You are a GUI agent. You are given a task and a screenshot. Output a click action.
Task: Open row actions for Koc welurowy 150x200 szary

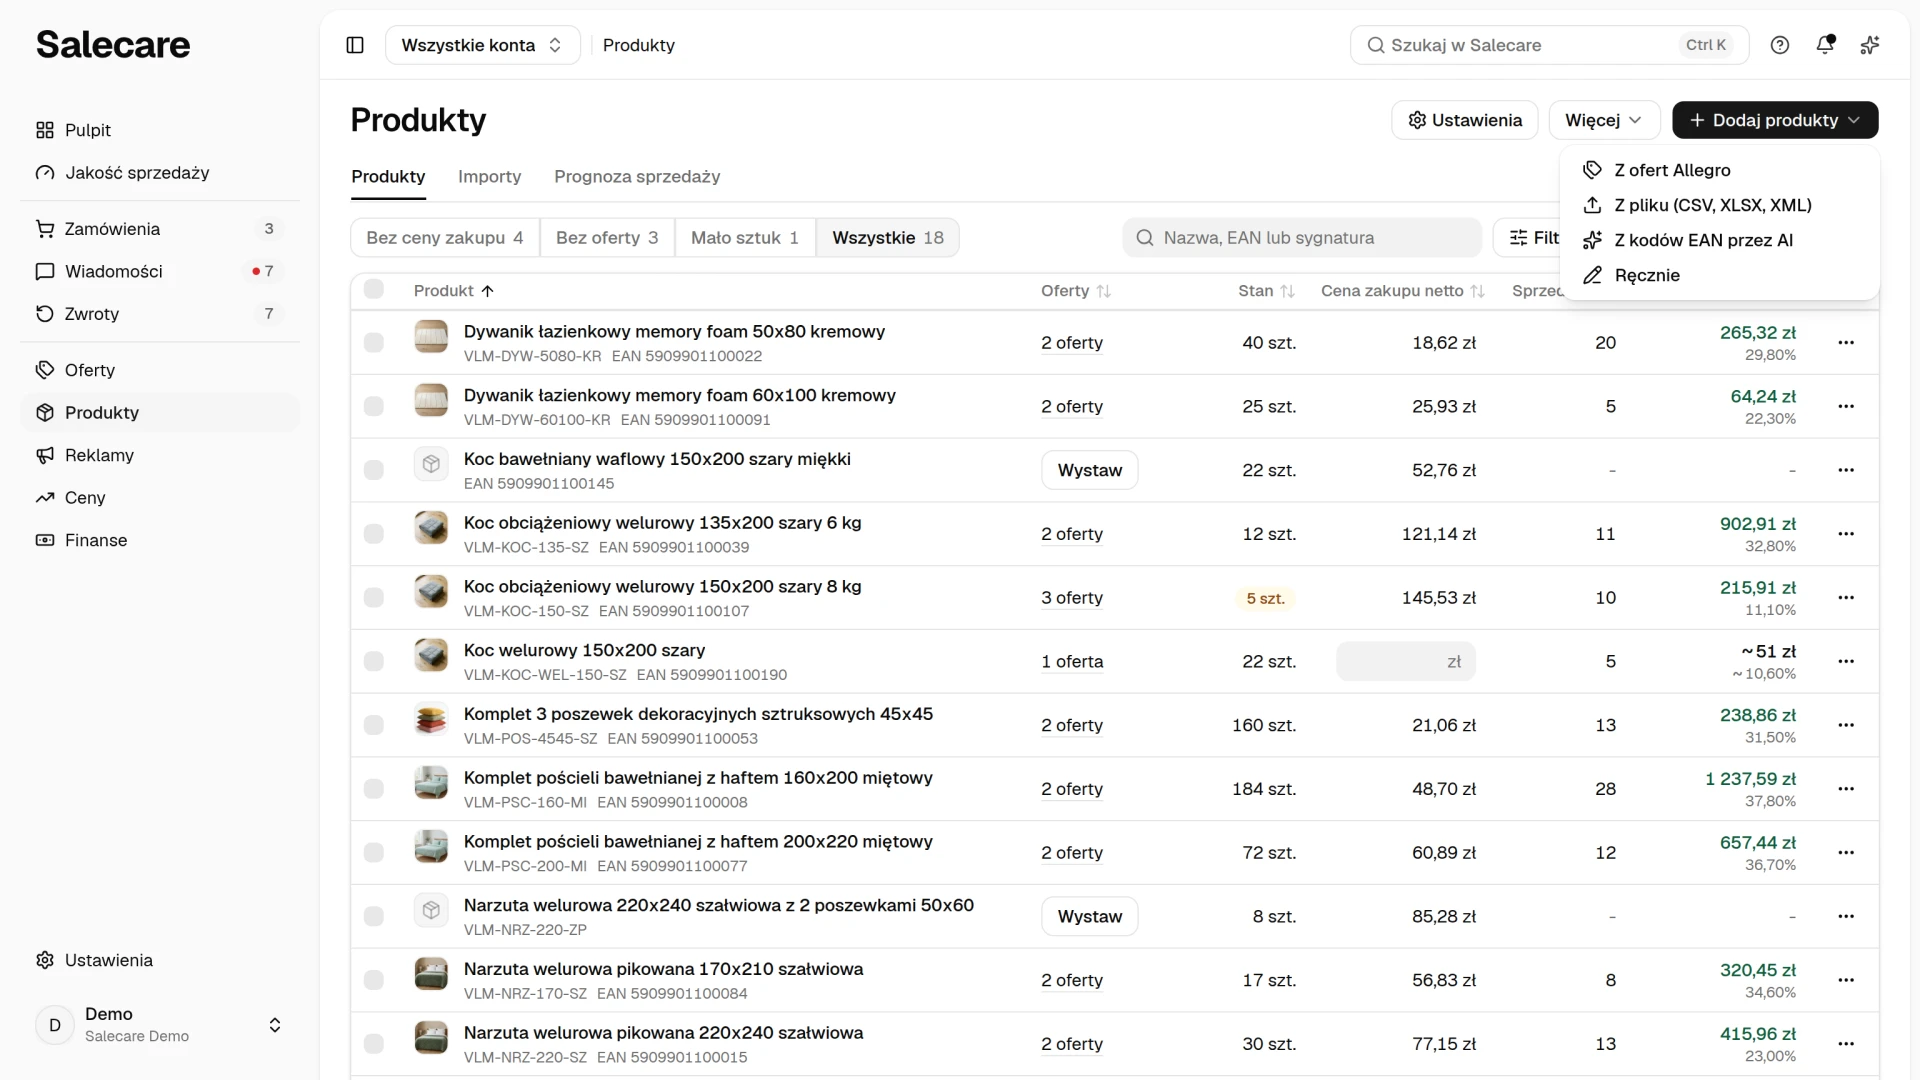[1846, 661]
